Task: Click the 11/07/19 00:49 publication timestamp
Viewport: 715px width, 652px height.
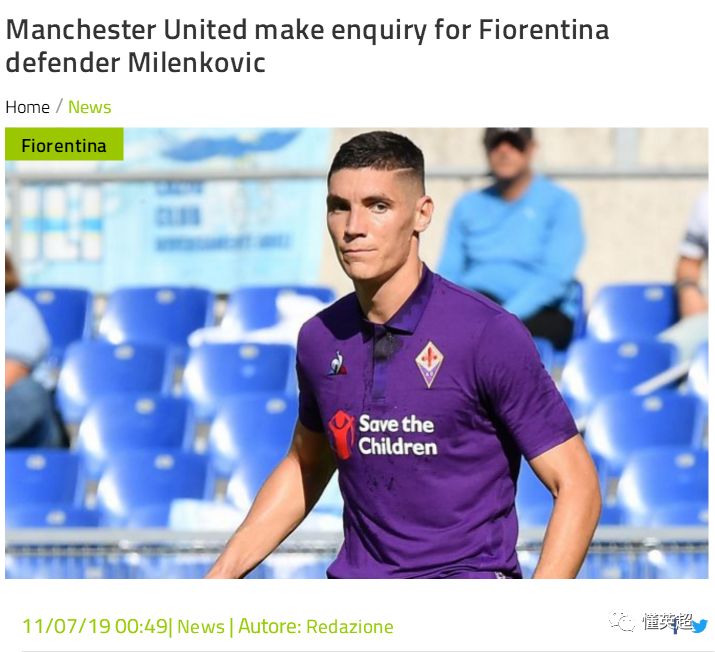Action: tap(95, 626)
